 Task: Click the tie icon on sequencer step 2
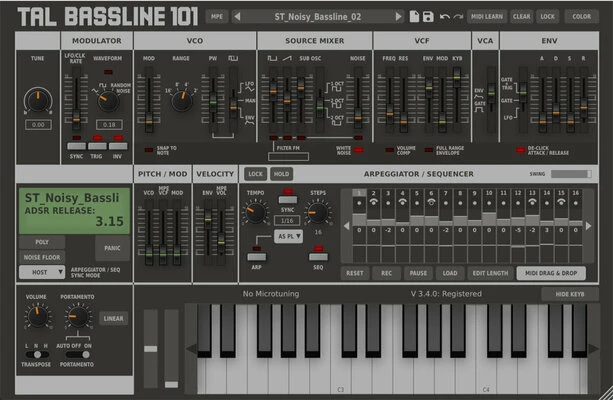(374, 202)
